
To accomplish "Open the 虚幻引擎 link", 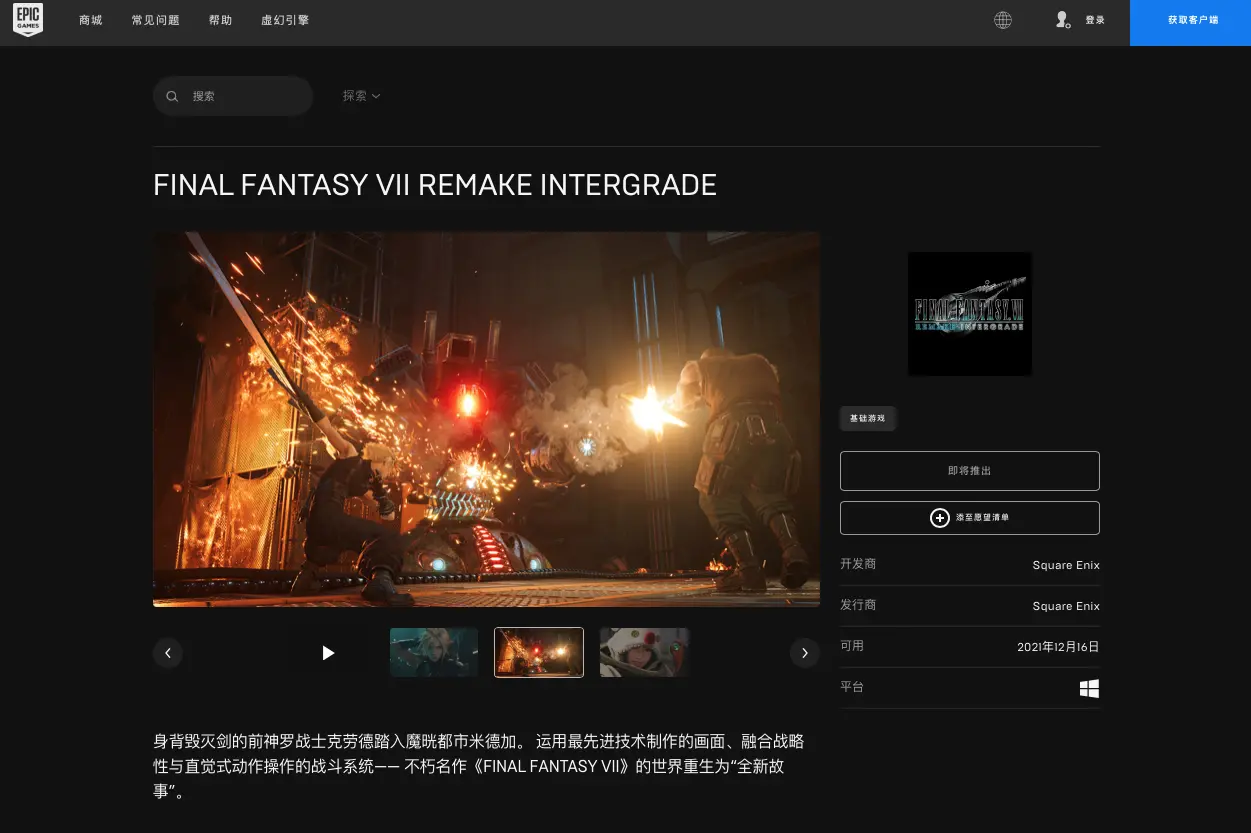I will [285, 20].
